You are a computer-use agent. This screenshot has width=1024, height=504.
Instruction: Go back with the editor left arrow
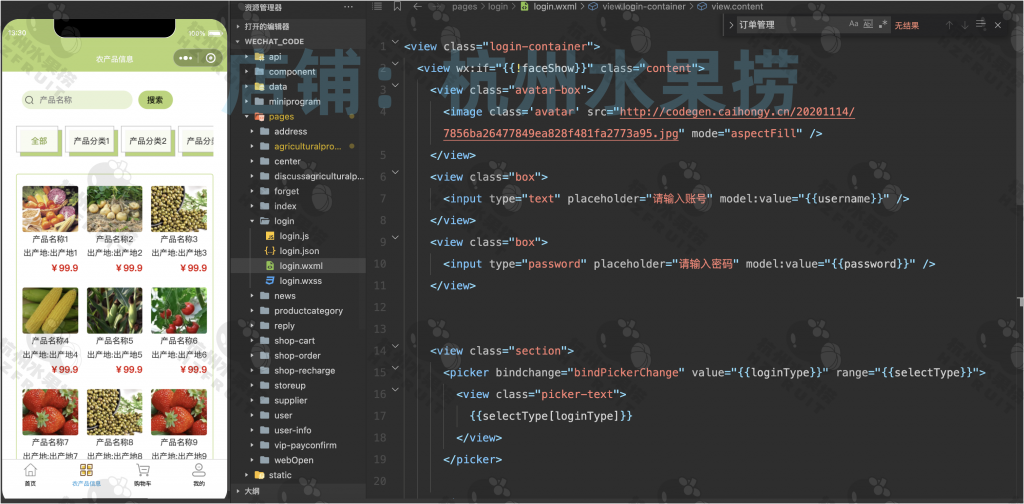point(417,7)
